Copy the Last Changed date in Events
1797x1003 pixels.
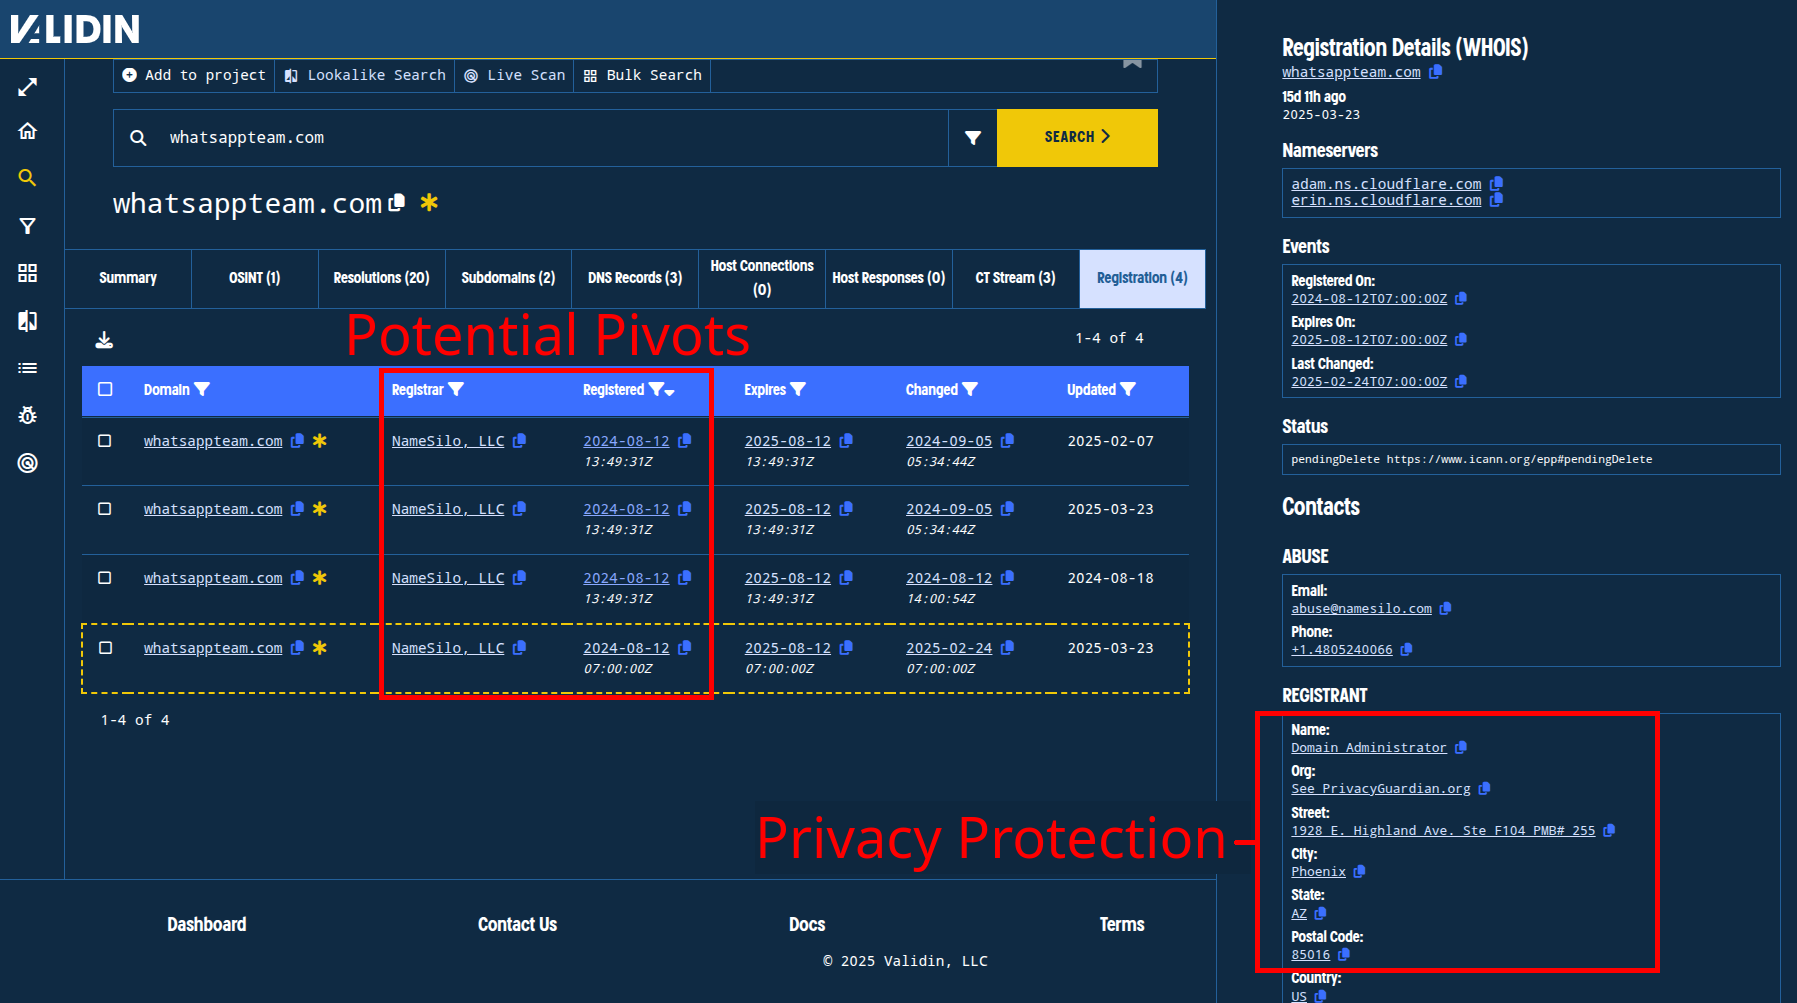pyautogui.click(x=1461, y=381)
